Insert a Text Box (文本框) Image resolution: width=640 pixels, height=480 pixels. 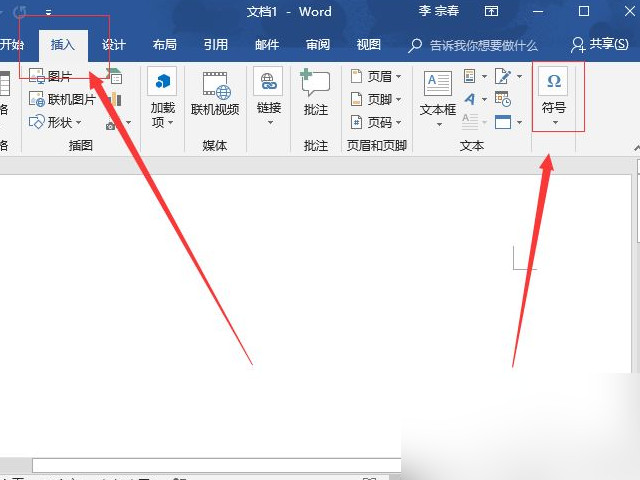coord(438,99)
